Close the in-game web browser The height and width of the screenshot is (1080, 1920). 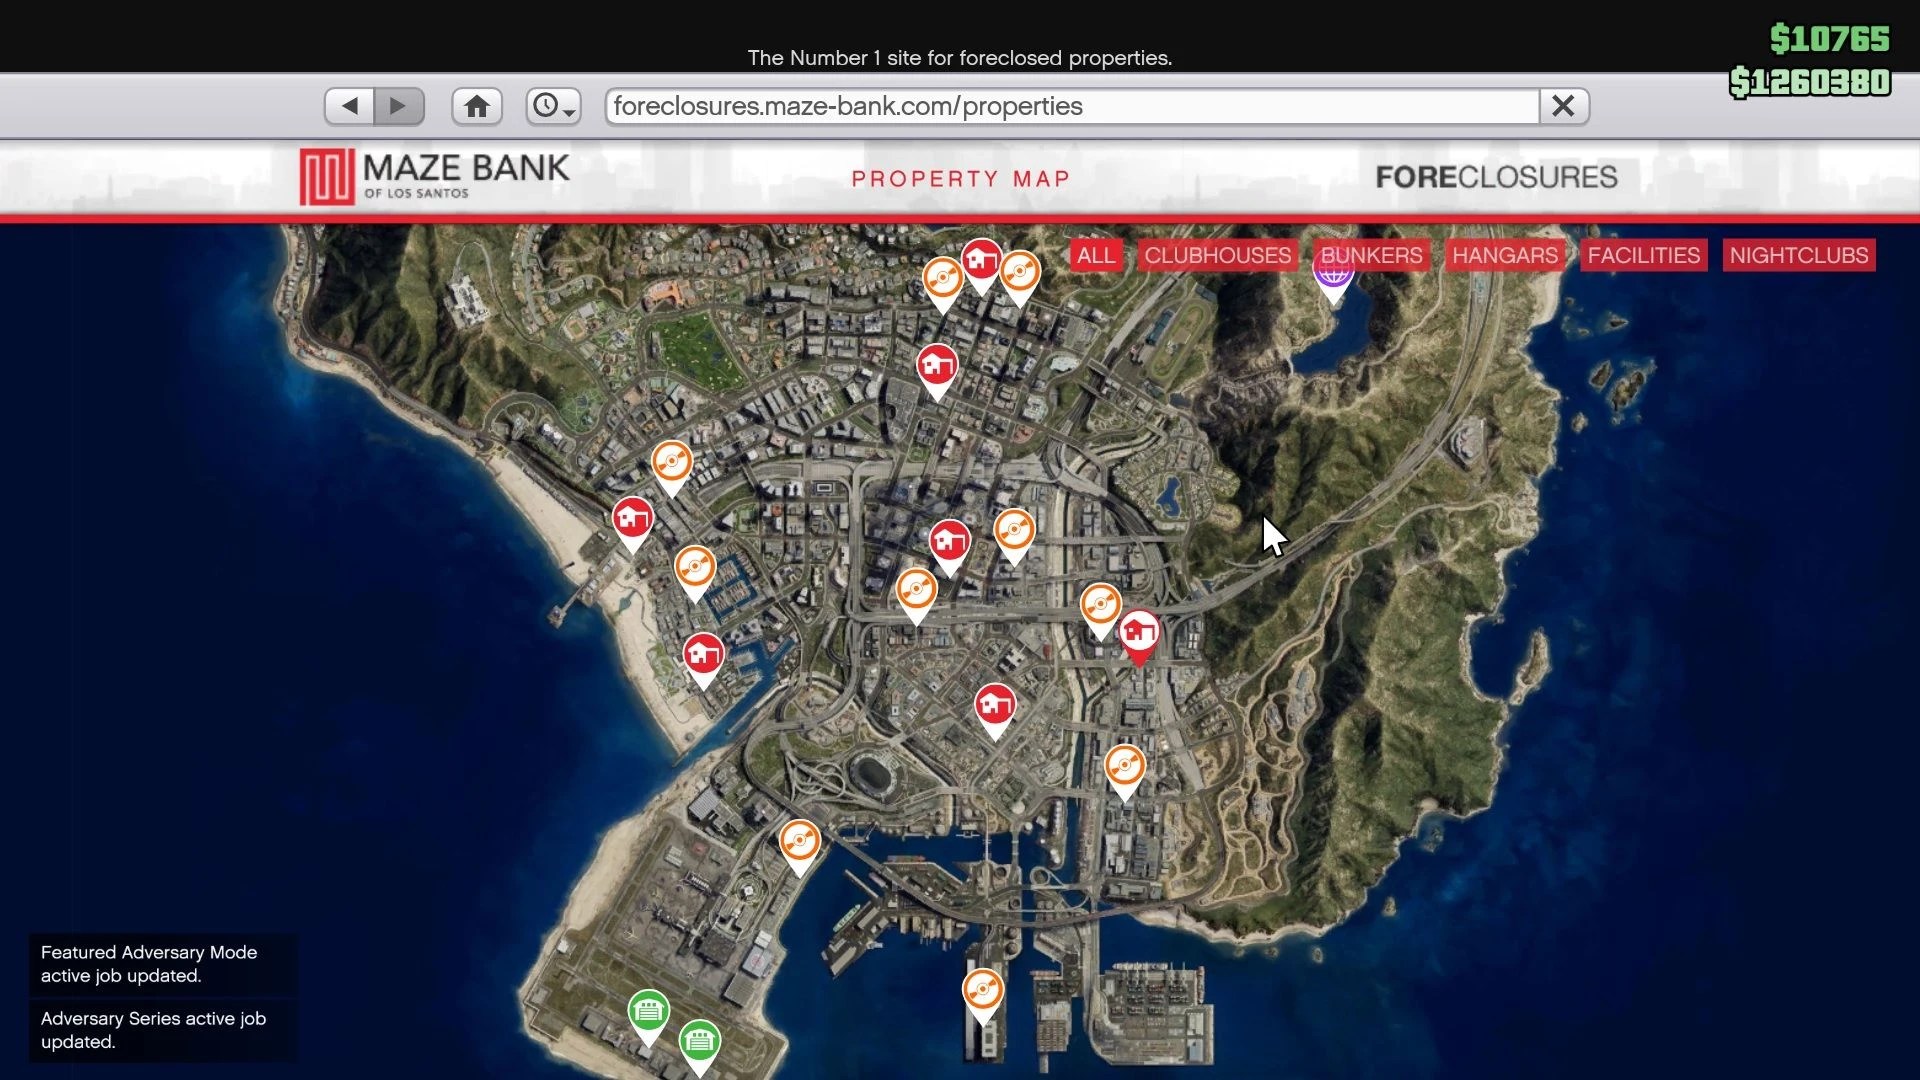click(x=1564, y=106)
